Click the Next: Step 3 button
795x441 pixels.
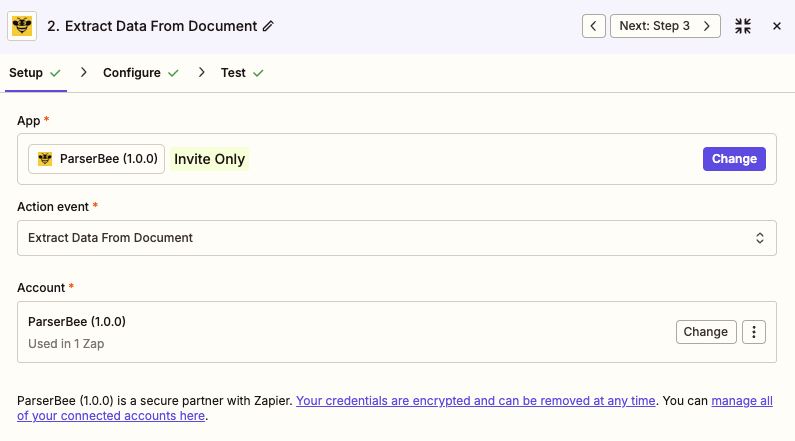[665, 26]
